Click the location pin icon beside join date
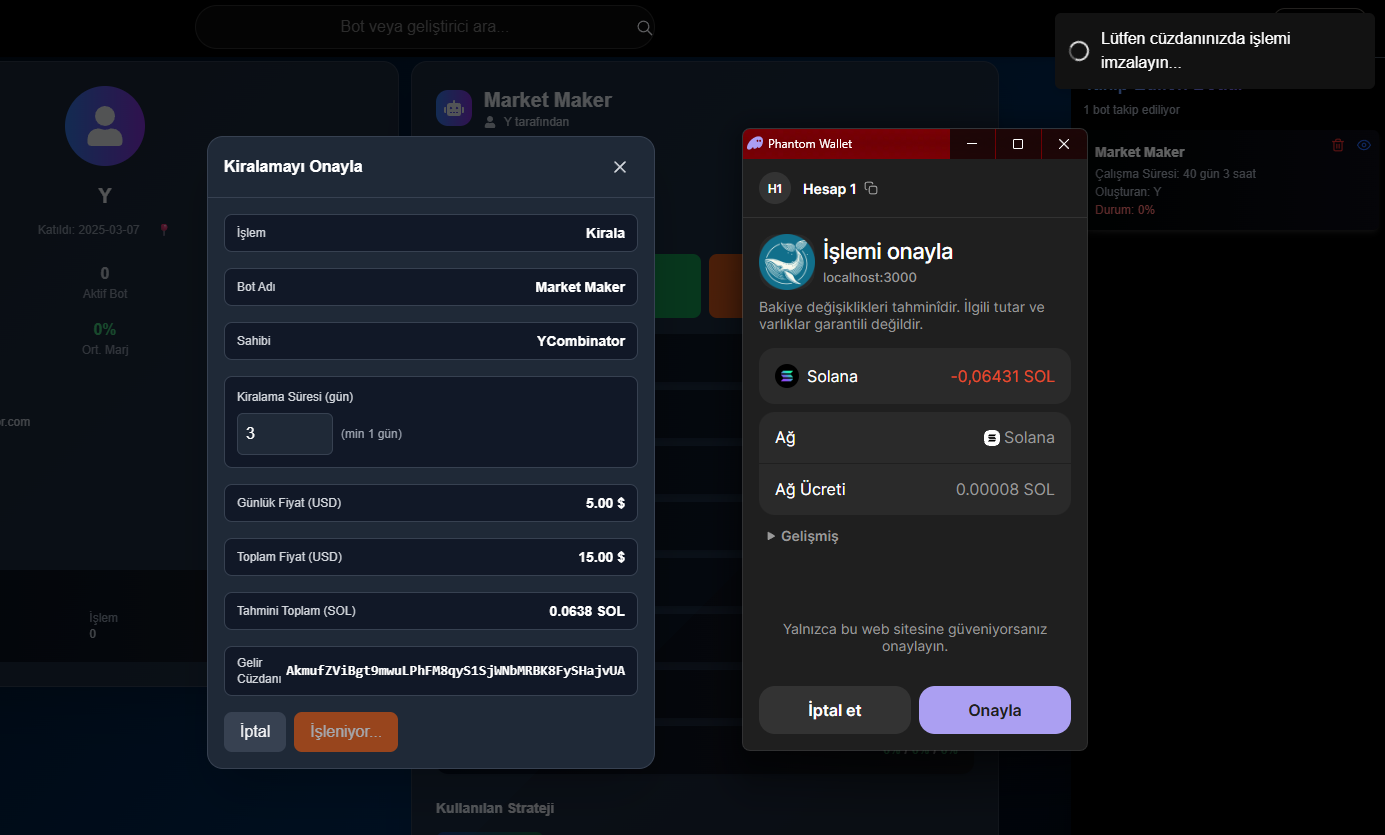The height and width of the screenshot is (835, 1385). (164, 230)
